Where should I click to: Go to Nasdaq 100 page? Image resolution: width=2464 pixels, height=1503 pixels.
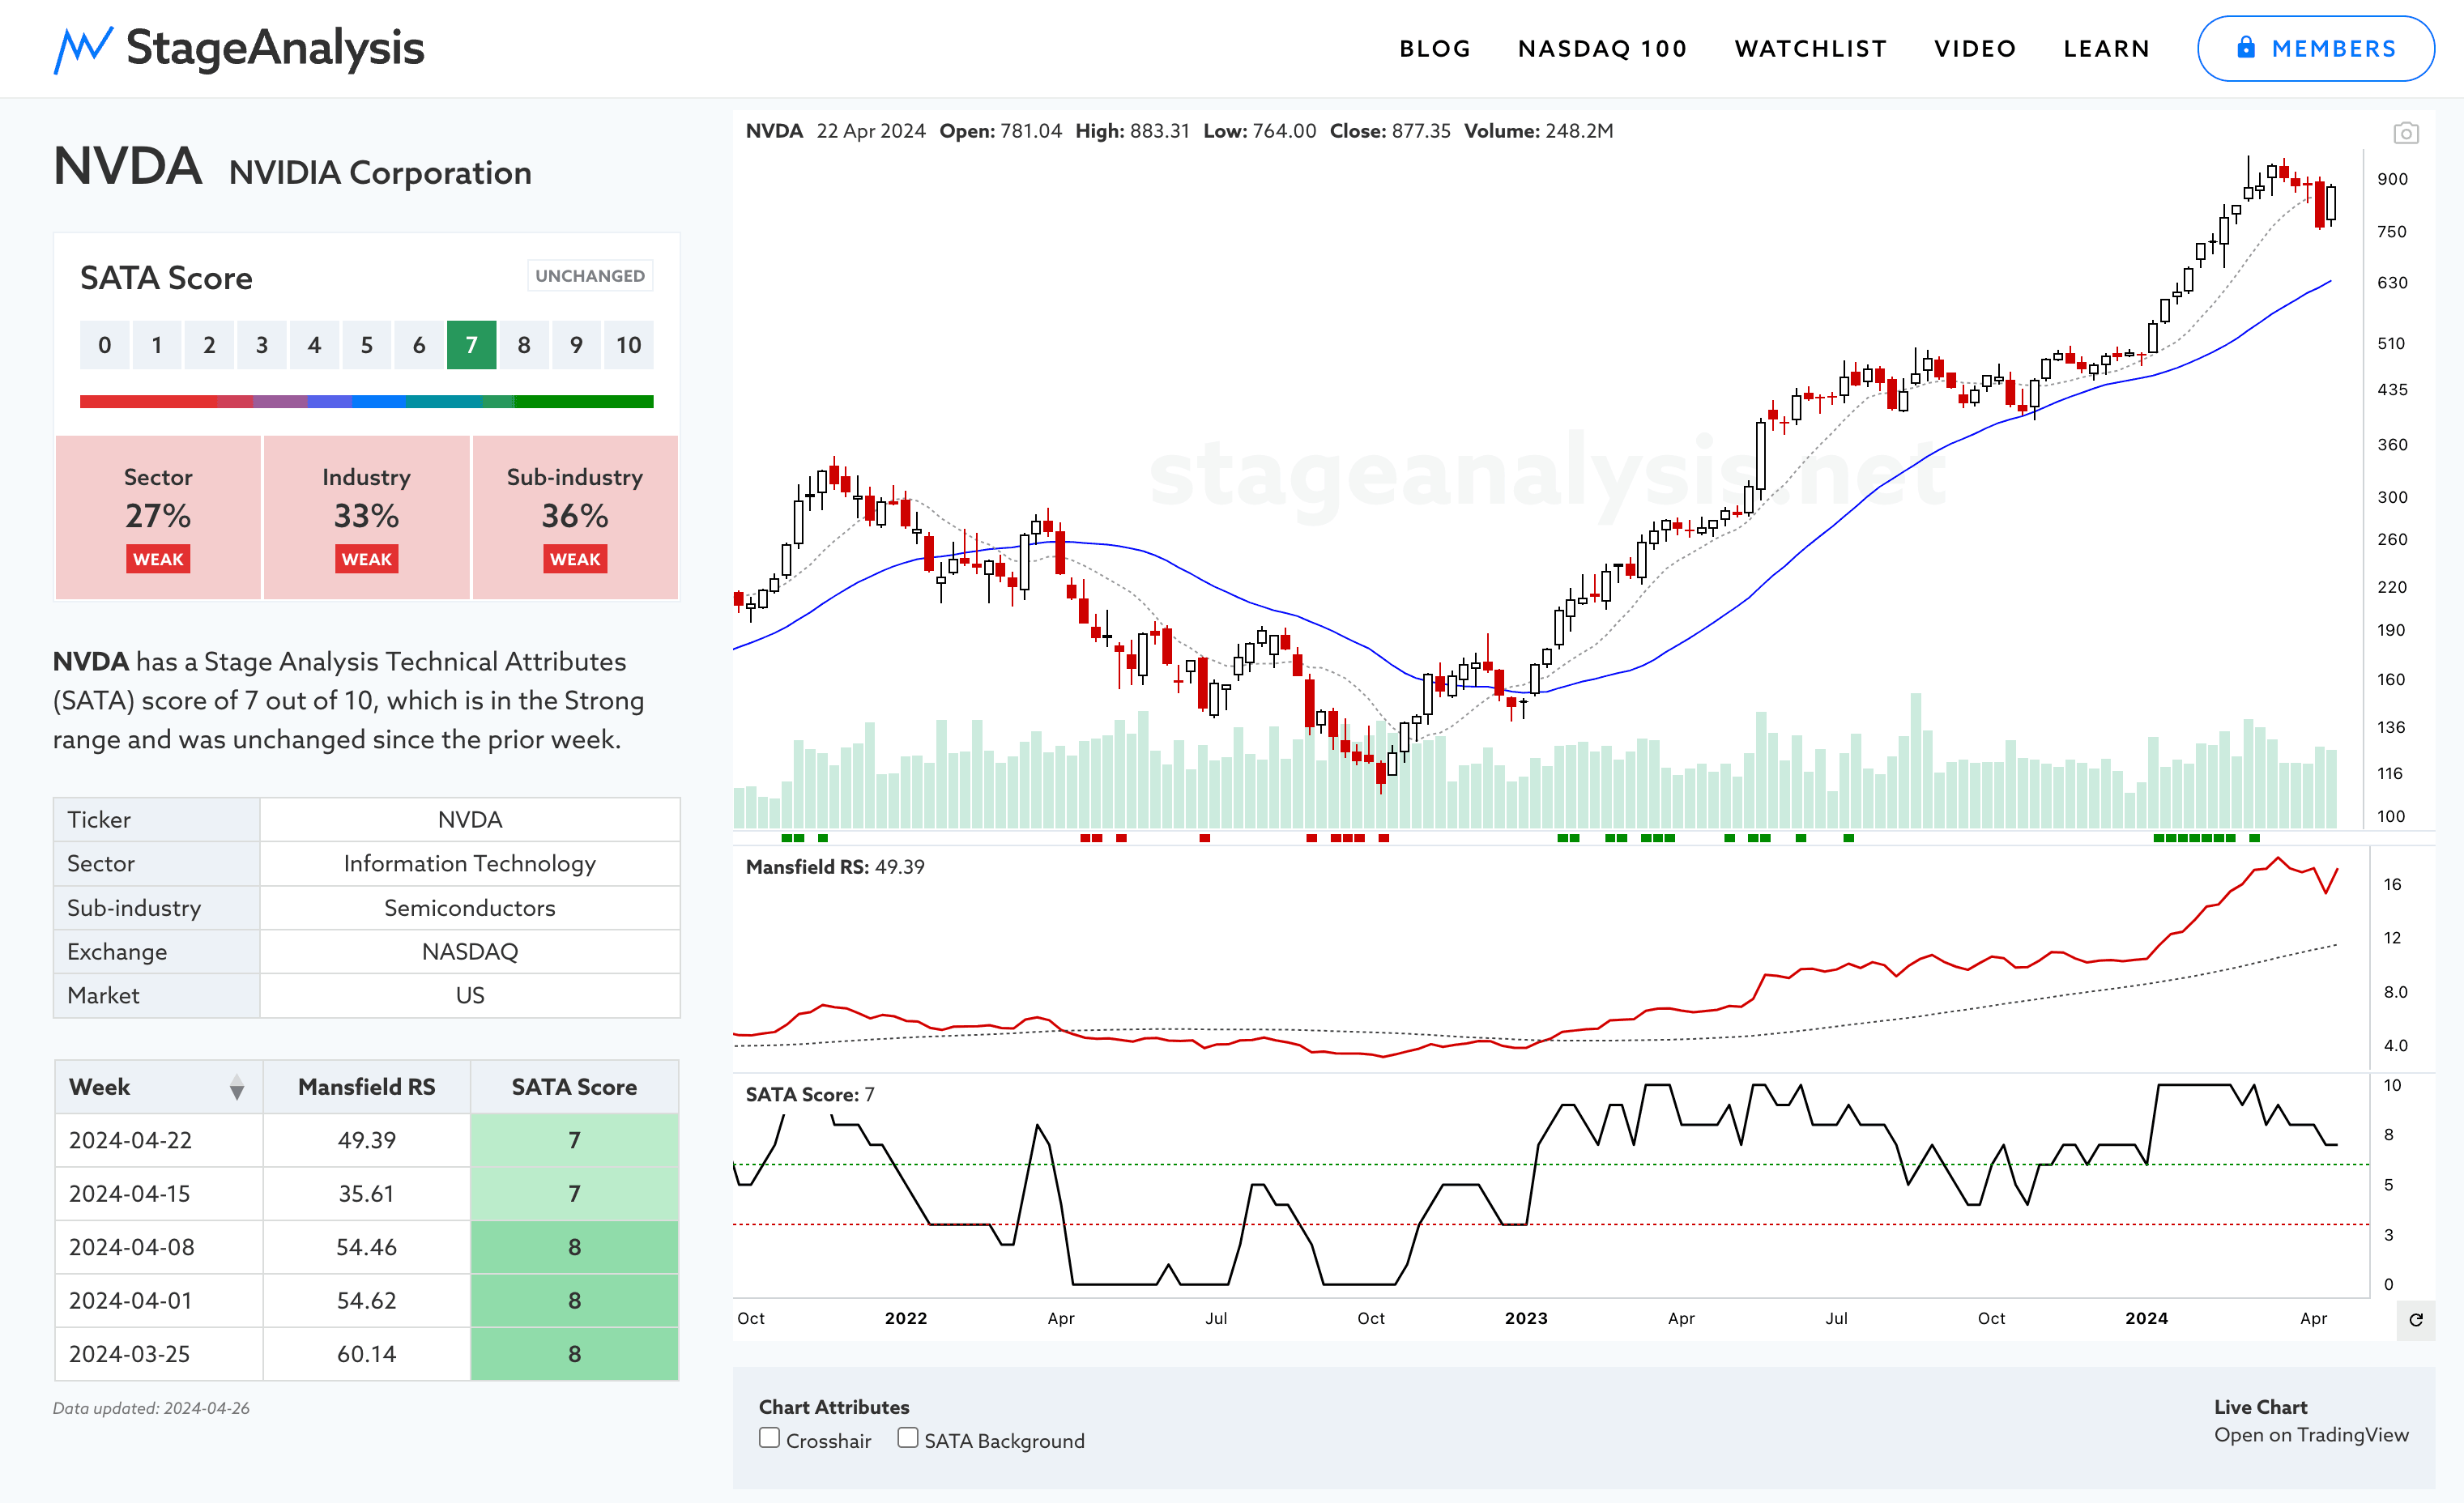point(1602,49)
